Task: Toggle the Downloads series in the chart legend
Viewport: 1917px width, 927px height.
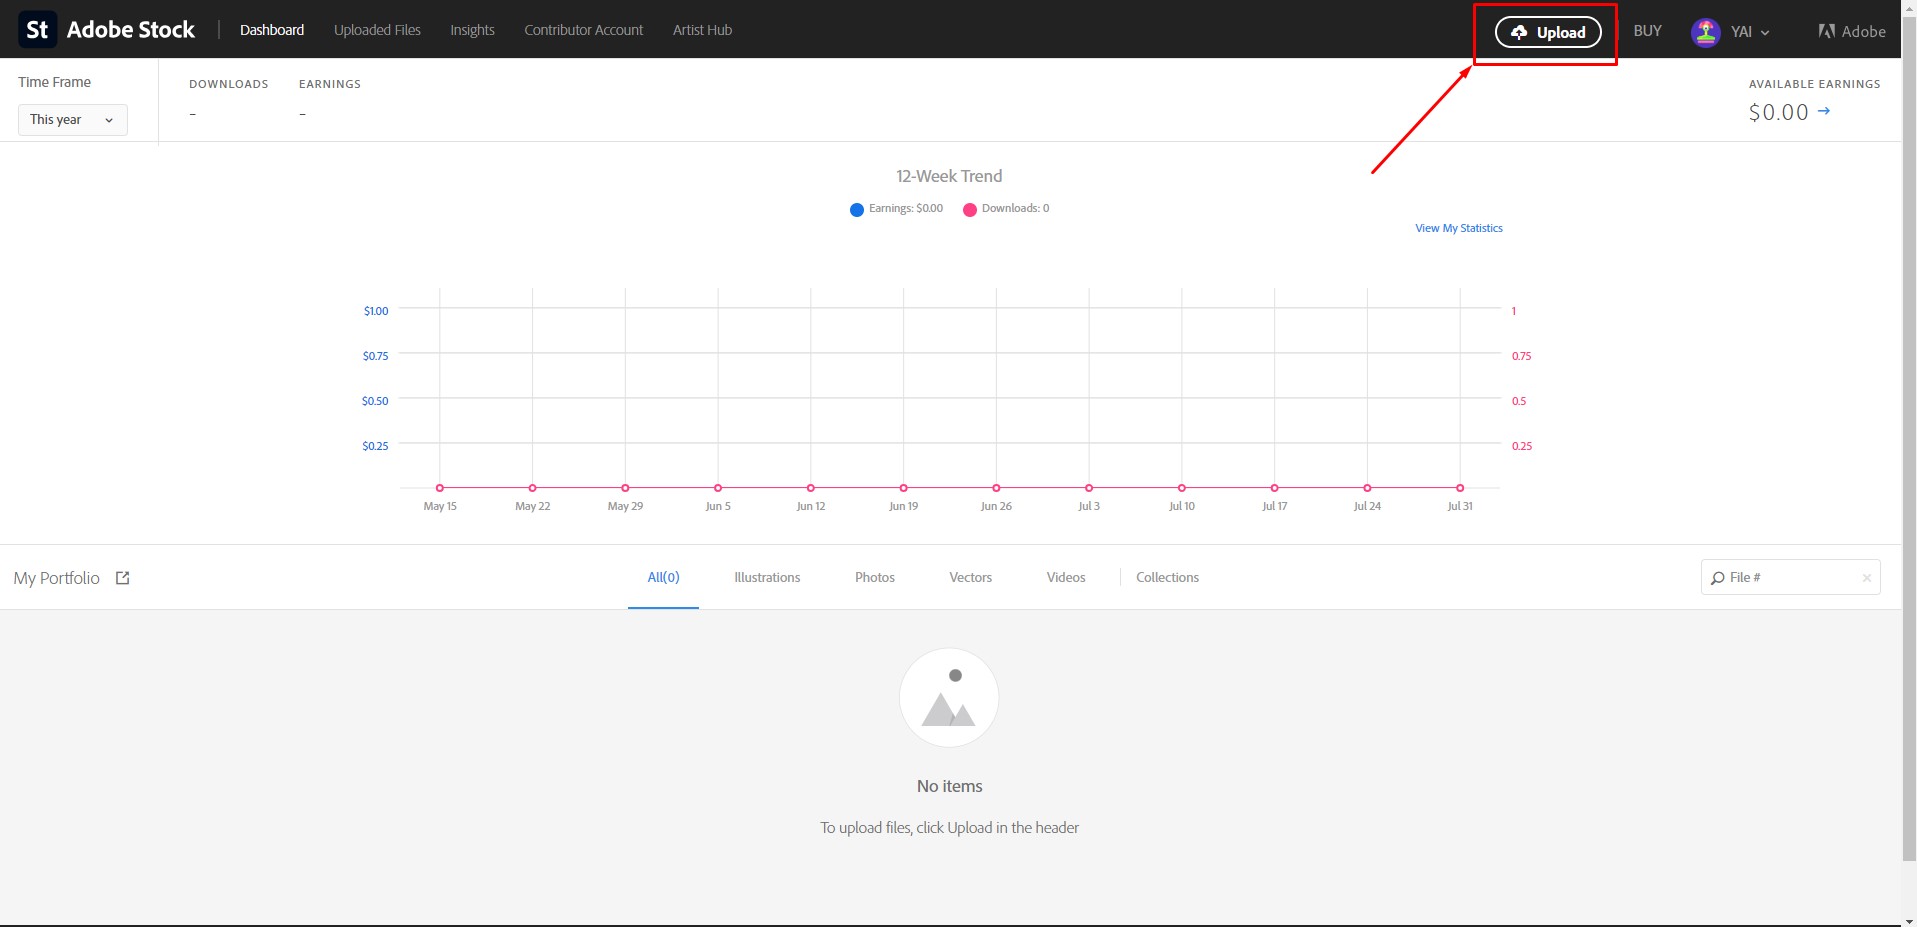Action: [x=1006, y=209]
